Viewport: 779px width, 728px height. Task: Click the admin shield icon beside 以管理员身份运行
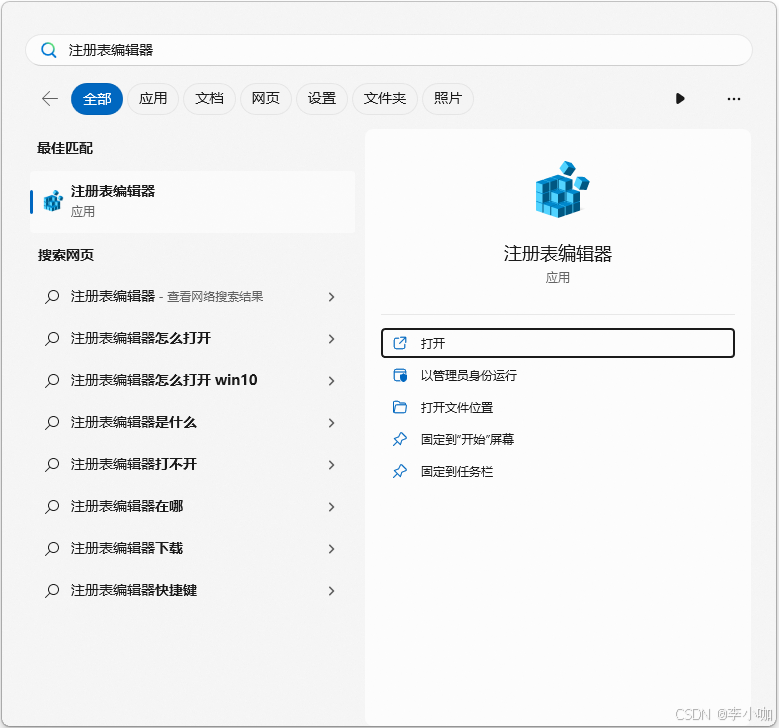(400, 375)
